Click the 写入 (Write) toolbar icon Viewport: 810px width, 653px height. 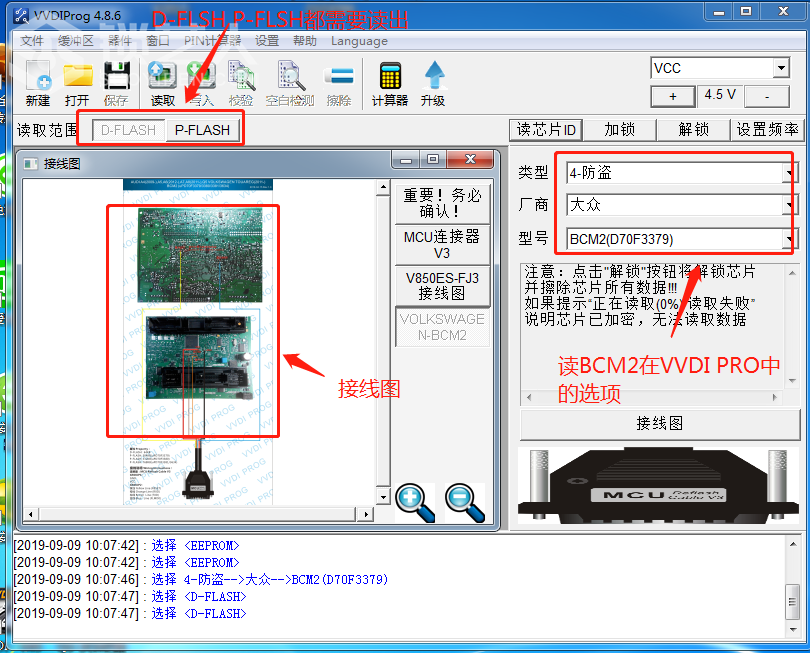click(x=201, y=83)
